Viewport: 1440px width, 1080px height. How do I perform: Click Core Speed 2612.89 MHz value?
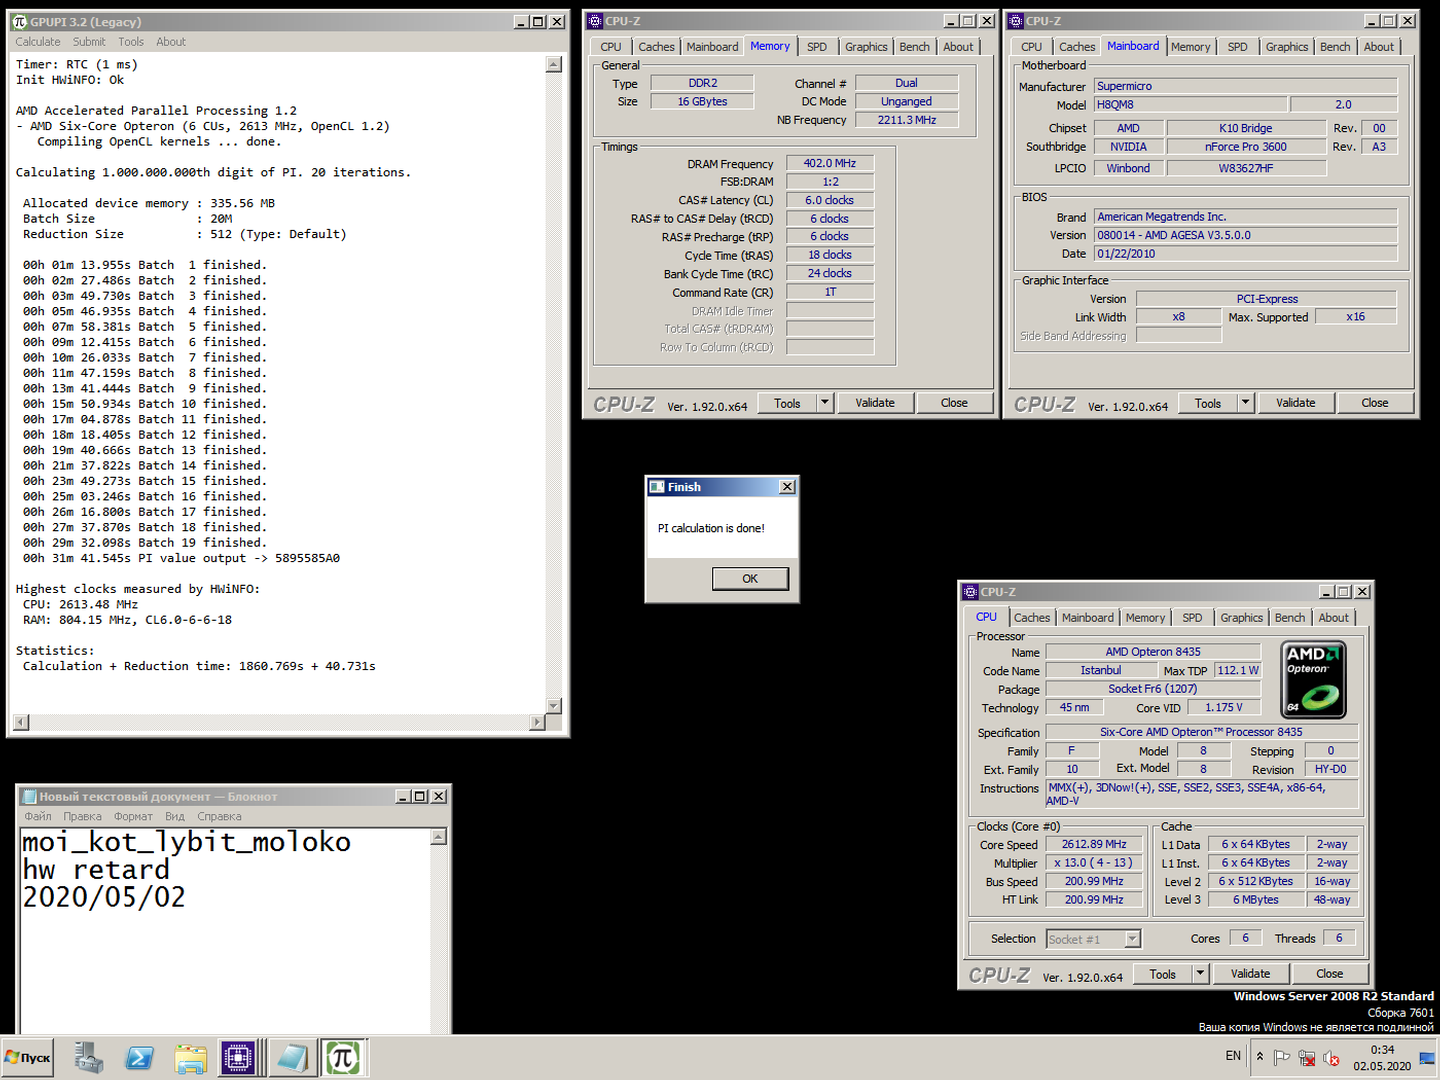tap(1094, 845)
